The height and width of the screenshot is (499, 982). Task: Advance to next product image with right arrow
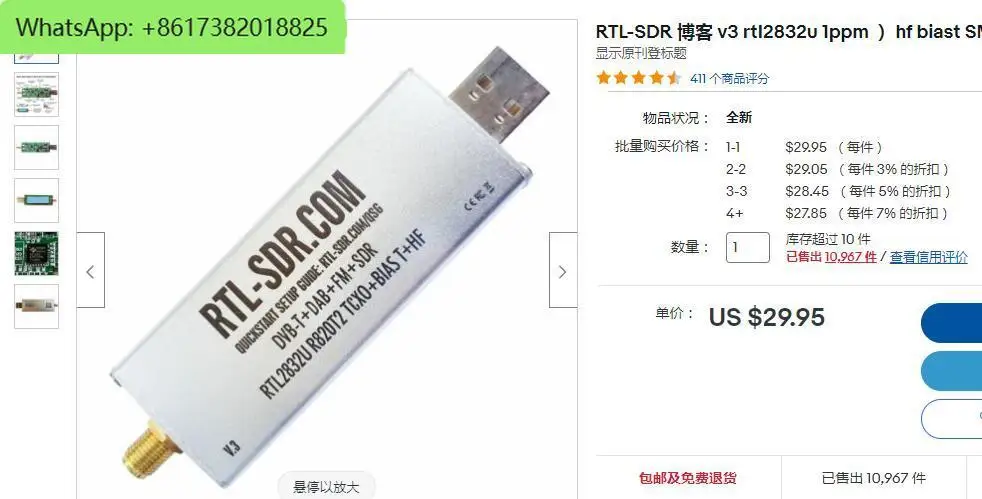(562, 270)
